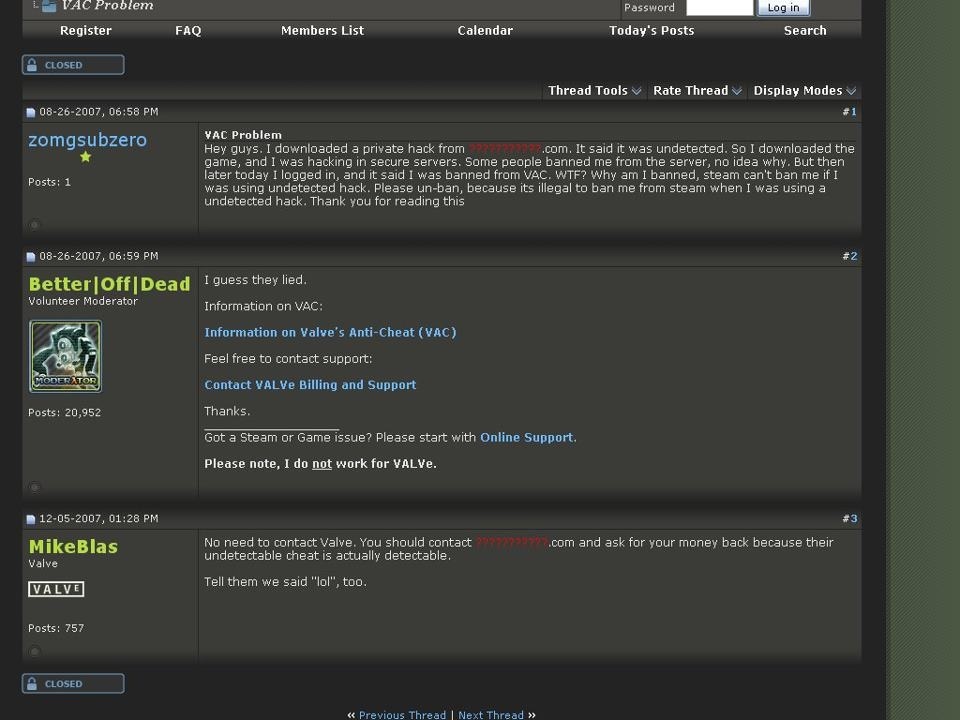This screenshot has width=960, height=720.
Task: Click the post icon beside 08-26-2007, 06:59 PM
Action: [x=31, y=257]
